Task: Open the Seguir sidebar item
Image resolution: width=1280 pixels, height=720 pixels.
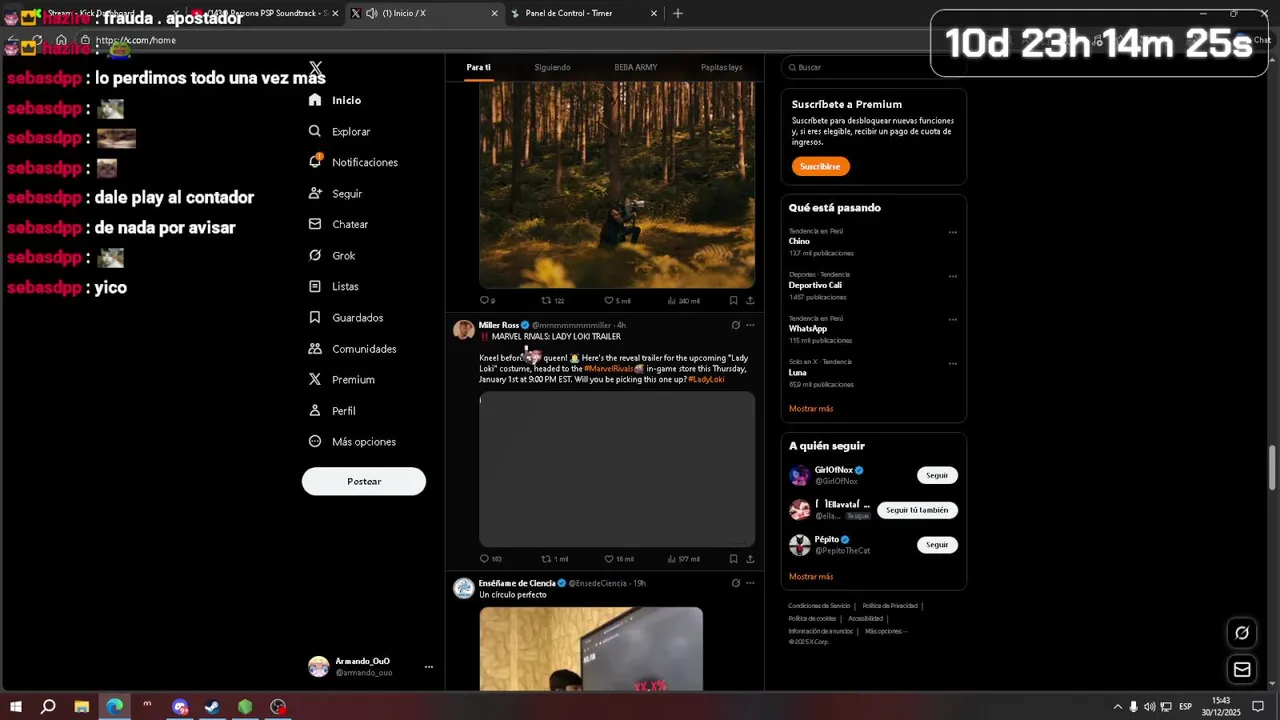Action: pos(335,193)
